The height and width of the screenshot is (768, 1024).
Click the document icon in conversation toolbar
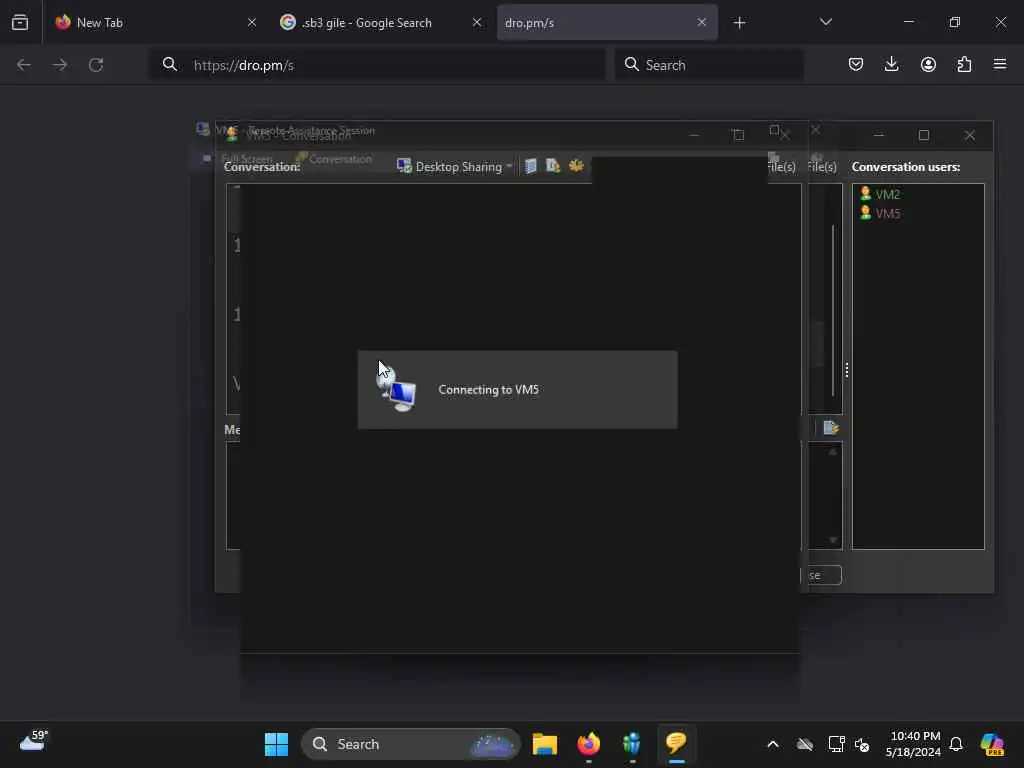click(552, 166)
